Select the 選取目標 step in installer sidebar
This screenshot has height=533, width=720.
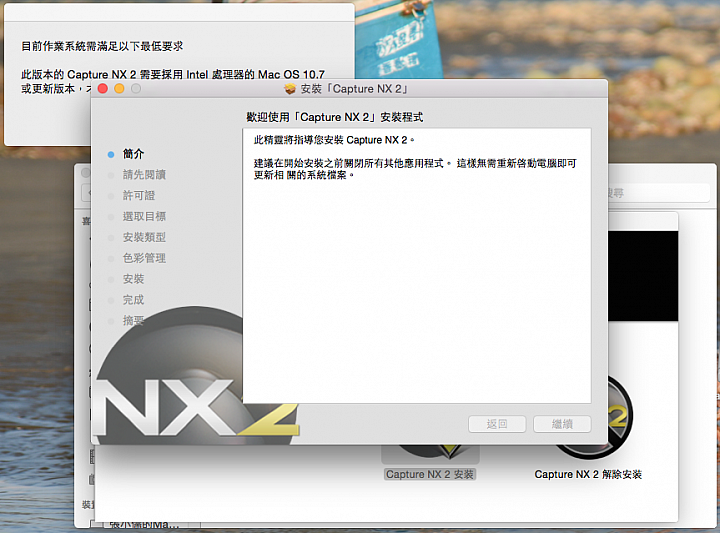click(x=144, y=216)
